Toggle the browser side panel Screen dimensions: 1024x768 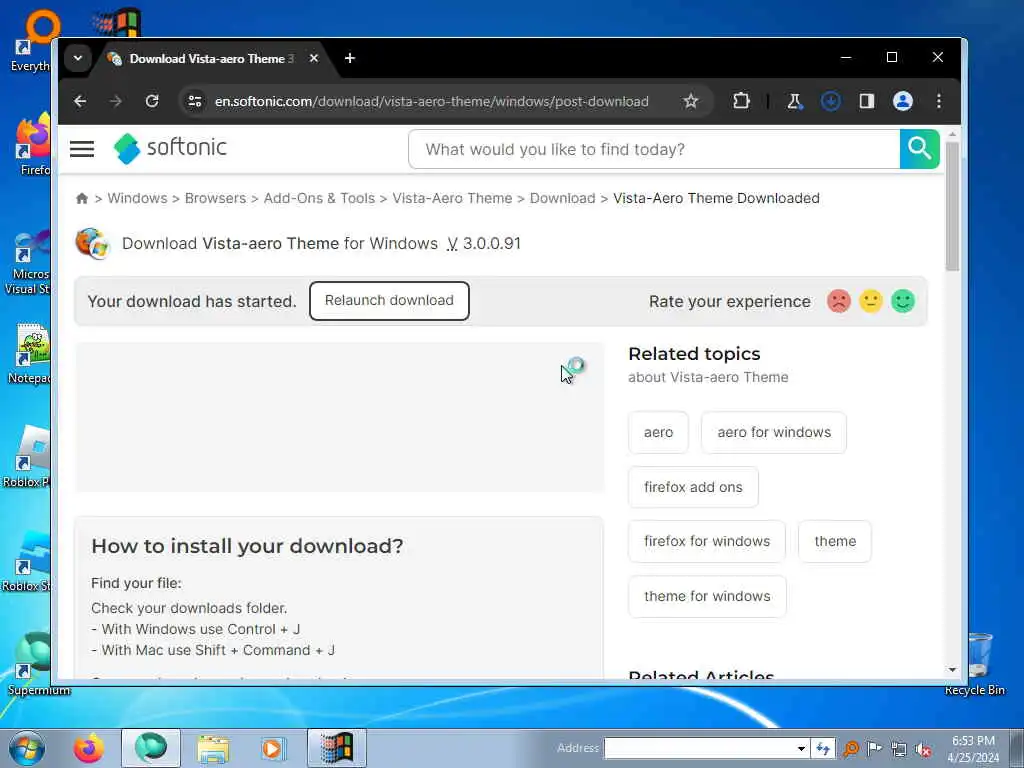867,101
